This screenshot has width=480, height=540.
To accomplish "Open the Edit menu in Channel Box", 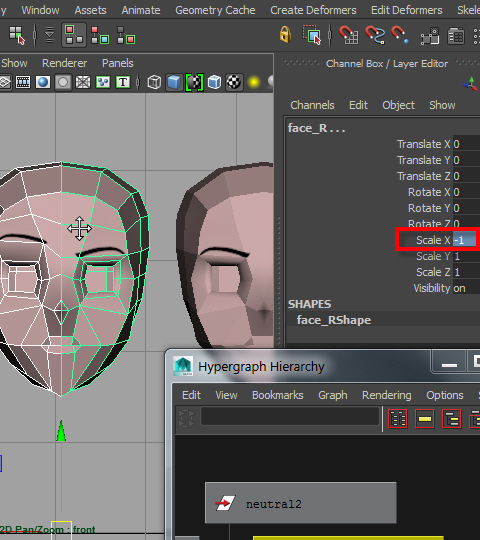I will pyautogui.click(x=358, y=105).
